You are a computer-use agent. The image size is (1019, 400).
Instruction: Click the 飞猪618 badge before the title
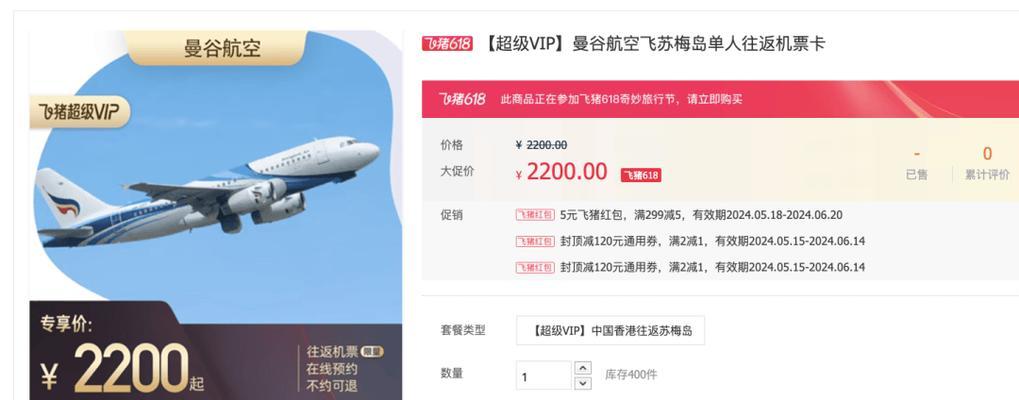[x=447, y=44]
